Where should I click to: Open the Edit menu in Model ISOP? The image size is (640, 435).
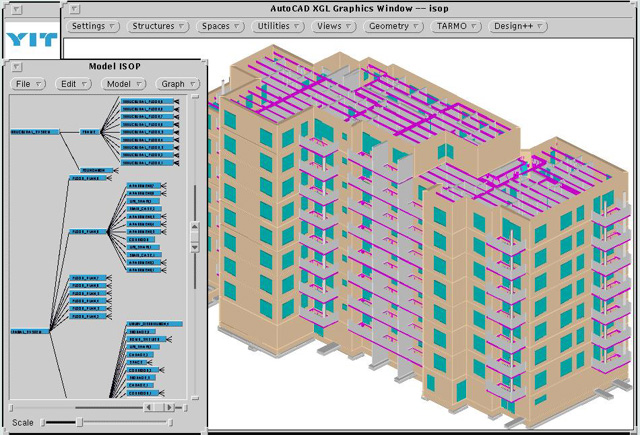73,84
